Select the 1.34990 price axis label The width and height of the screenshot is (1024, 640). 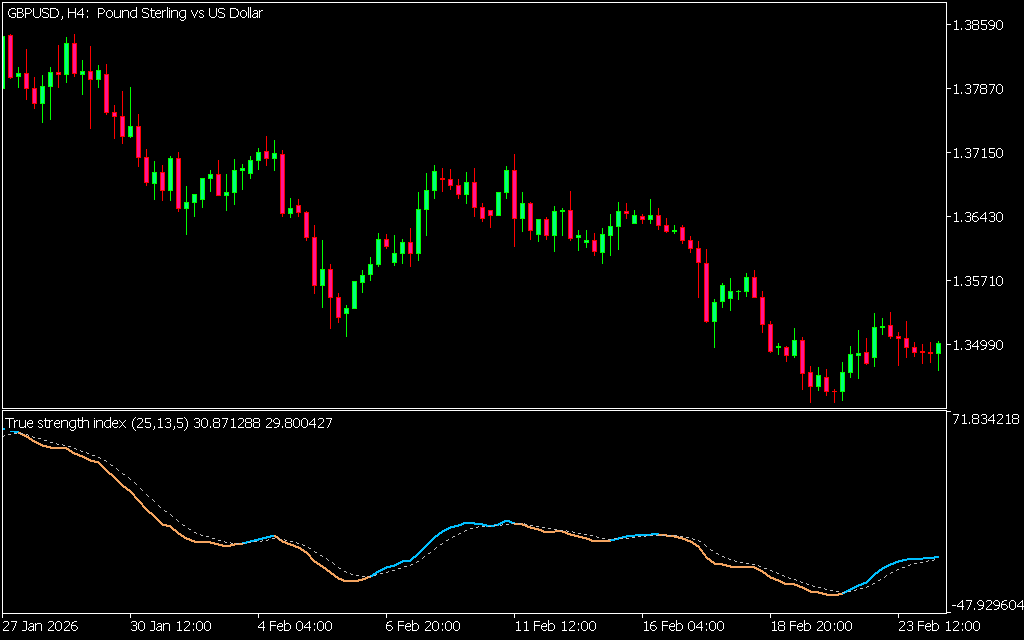pos(979,345)
